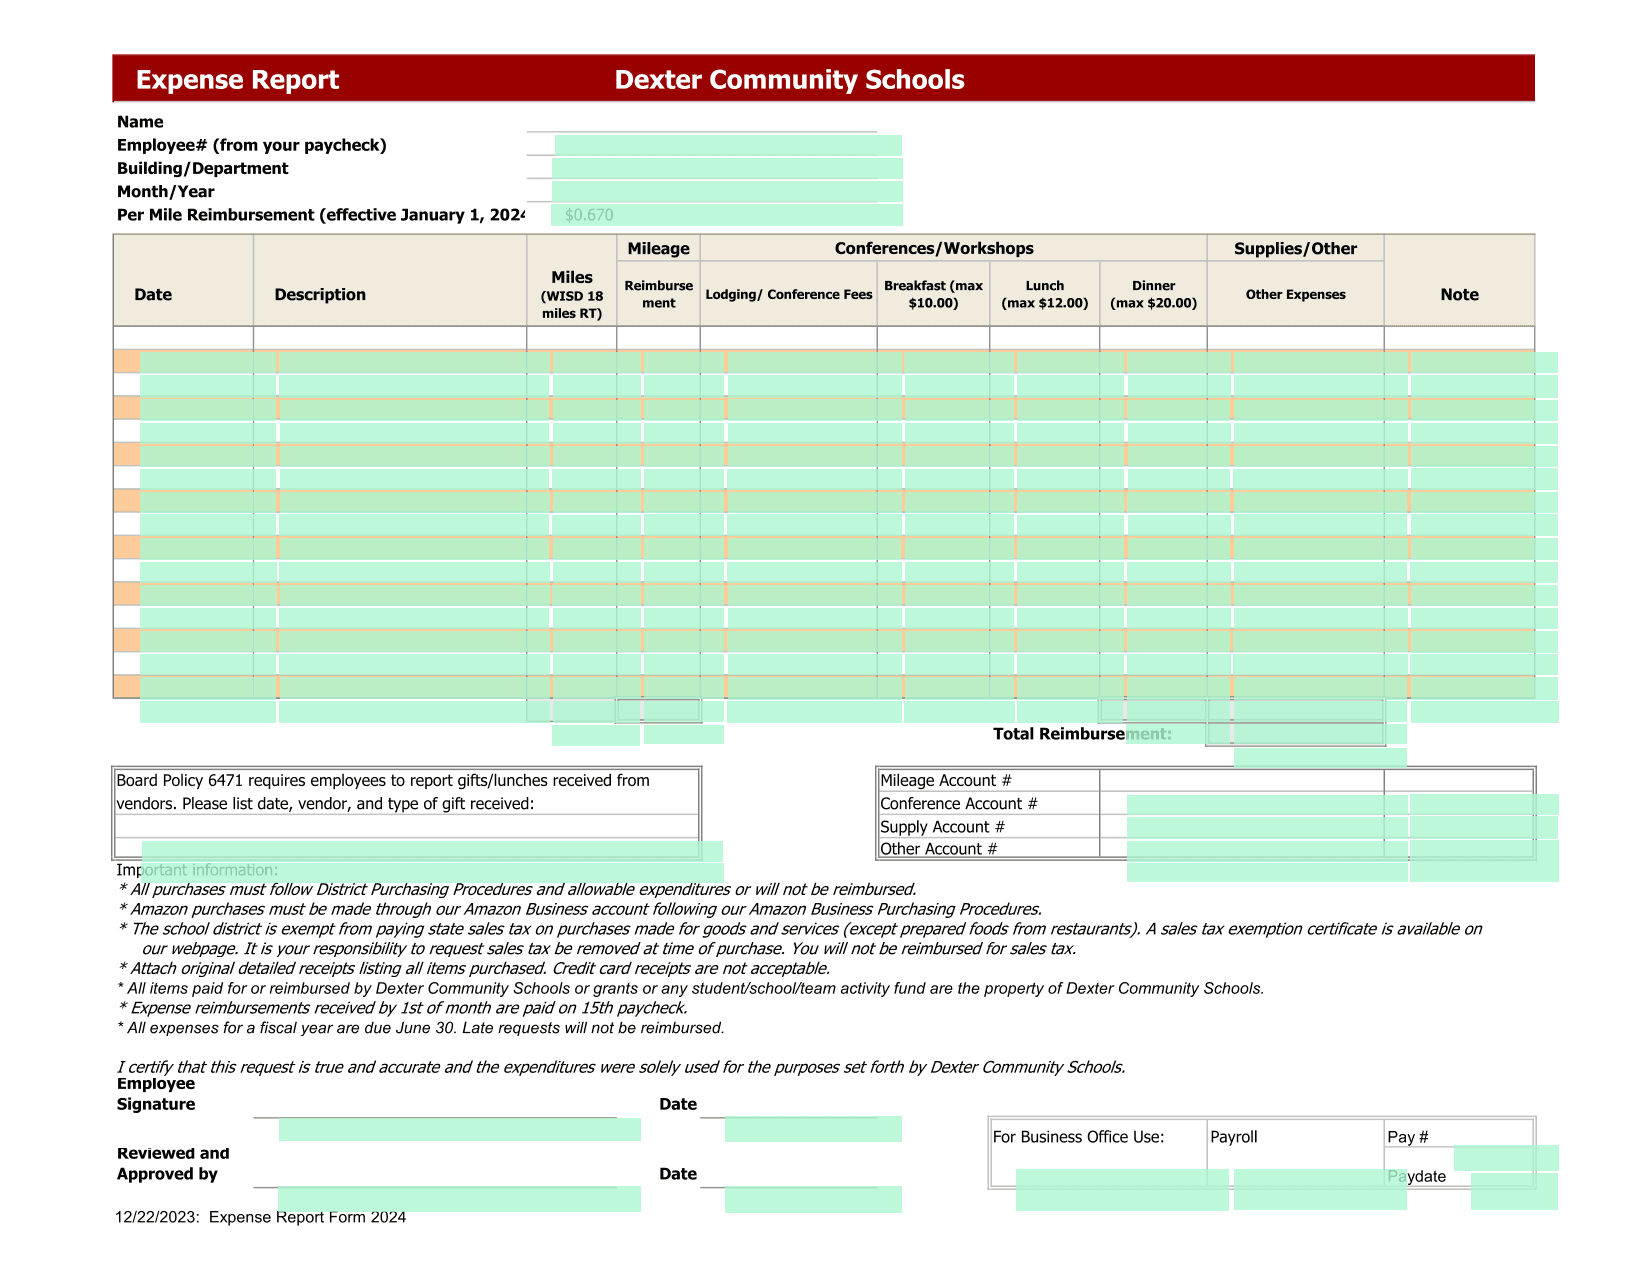Screen dimensions: 1649x1274
Task: Click the 'due June 30' fiscal year note
Action: (421, 1028)
